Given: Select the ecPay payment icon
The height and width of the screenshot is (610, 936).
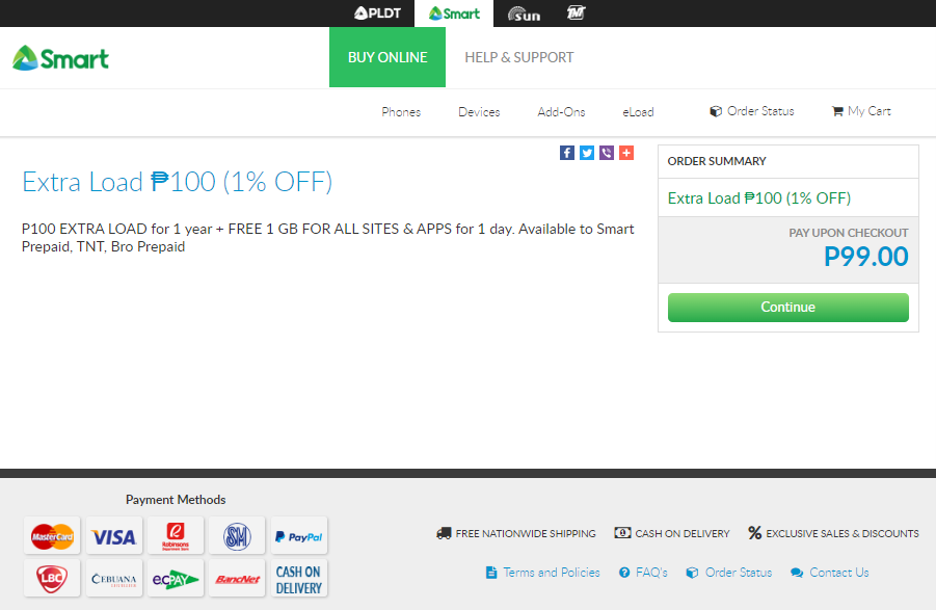Looking at the screenshot, I should pos(176,578).
